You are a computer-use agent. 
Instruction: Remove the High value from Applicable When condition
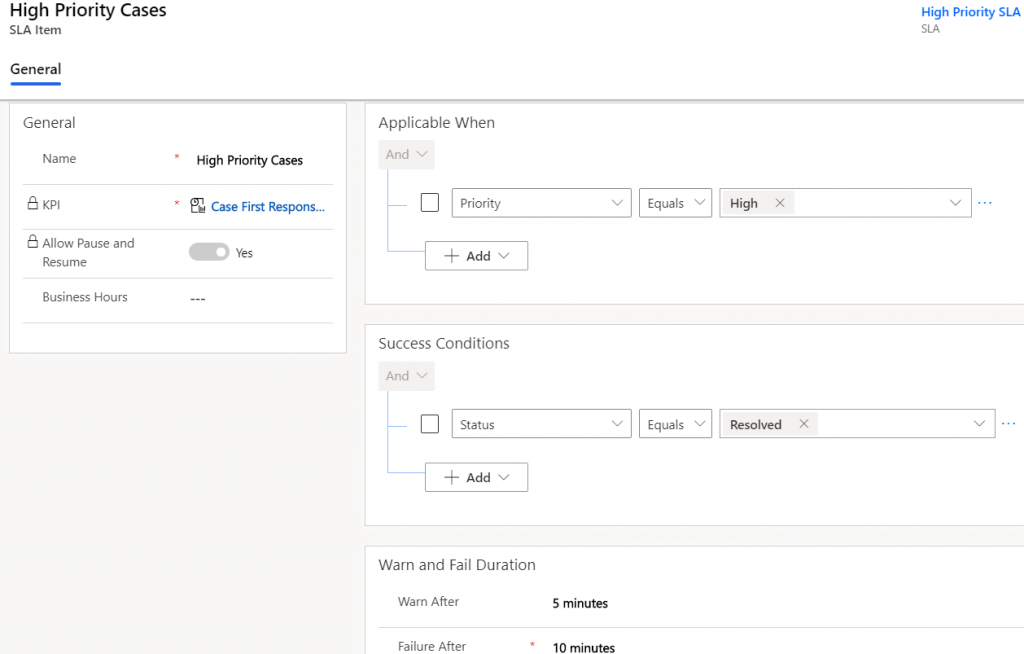pos(781,202)
